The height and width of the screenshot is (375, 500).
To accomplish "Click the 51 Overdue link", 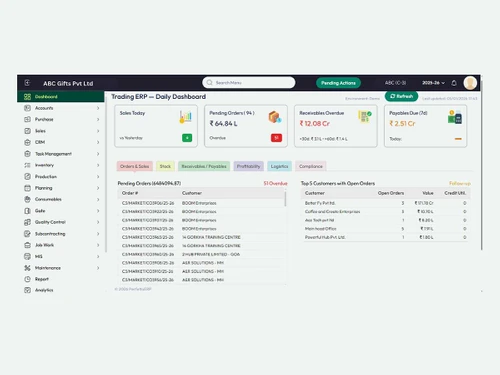I will [275, 183].
